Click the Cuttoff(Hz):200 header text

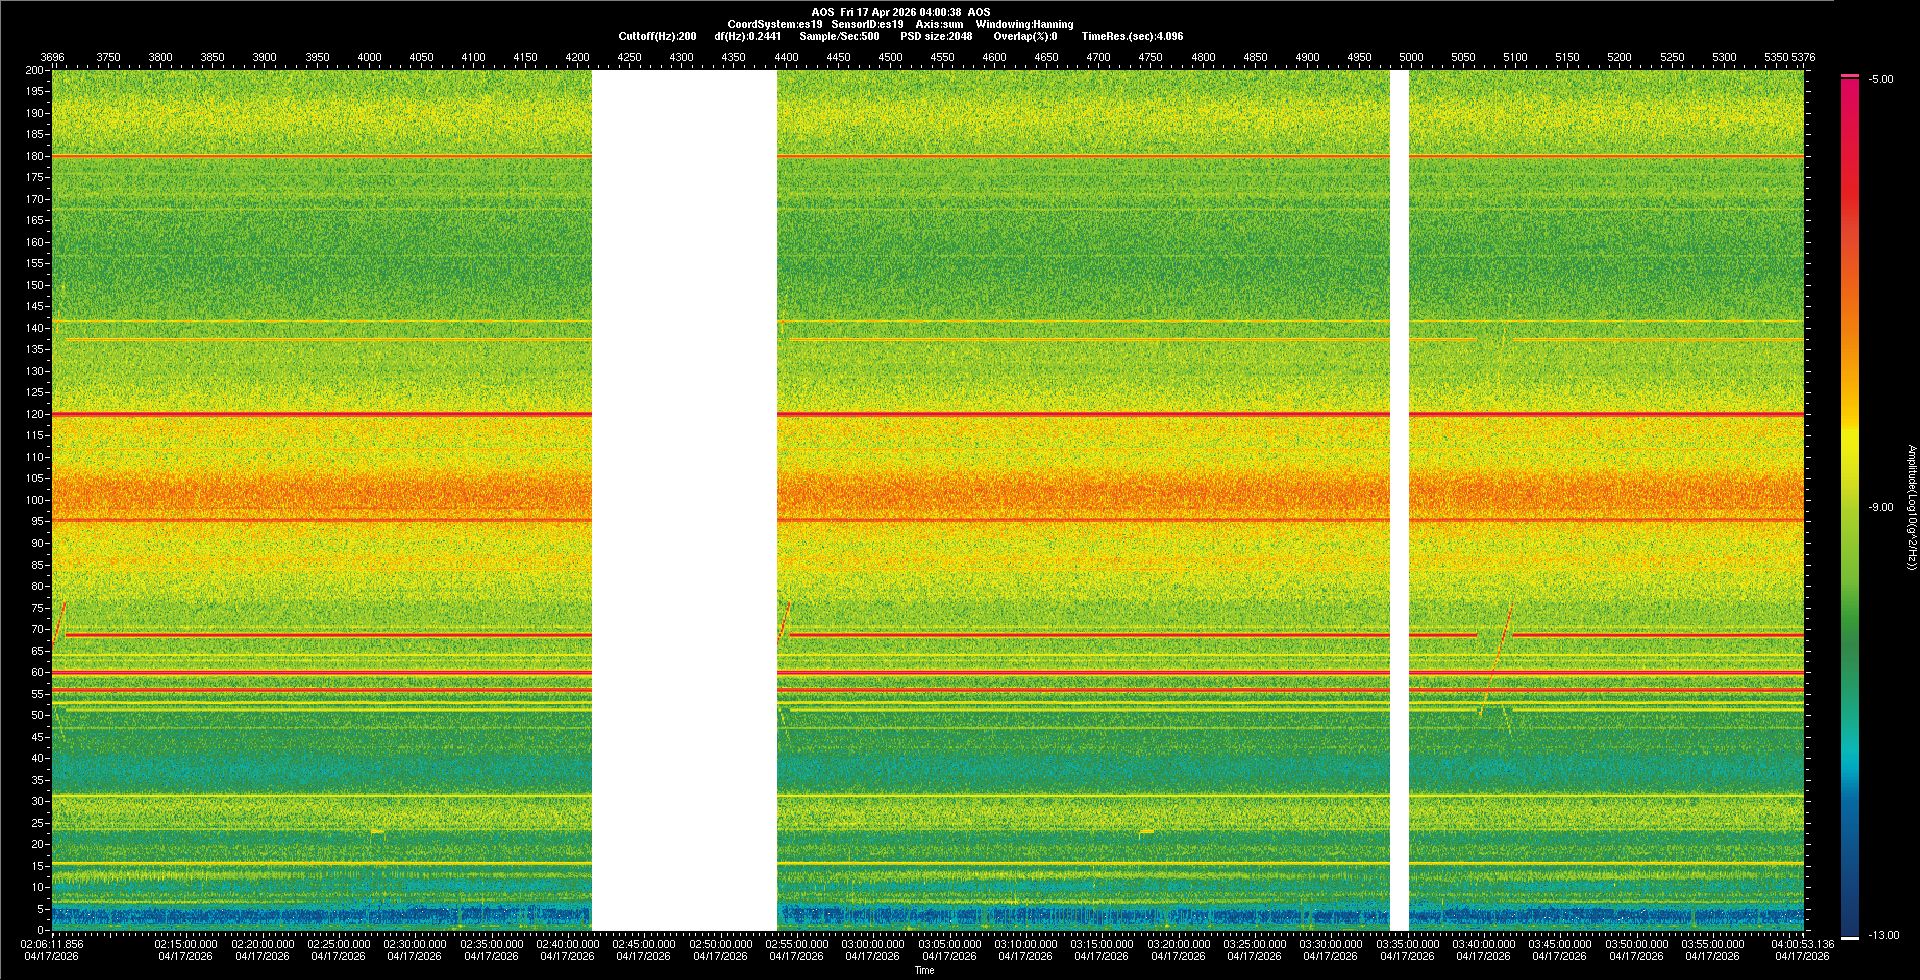tap(657, 36)
